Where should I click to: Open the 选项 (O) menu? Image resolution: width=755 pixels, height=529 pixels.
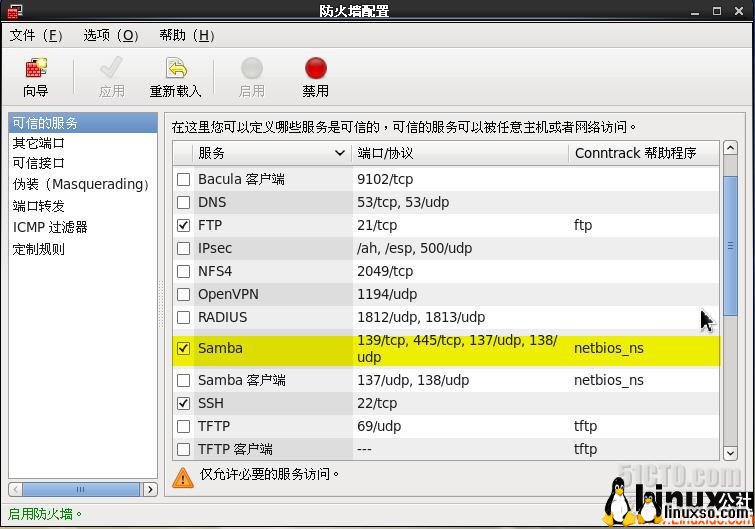point(111,35)
